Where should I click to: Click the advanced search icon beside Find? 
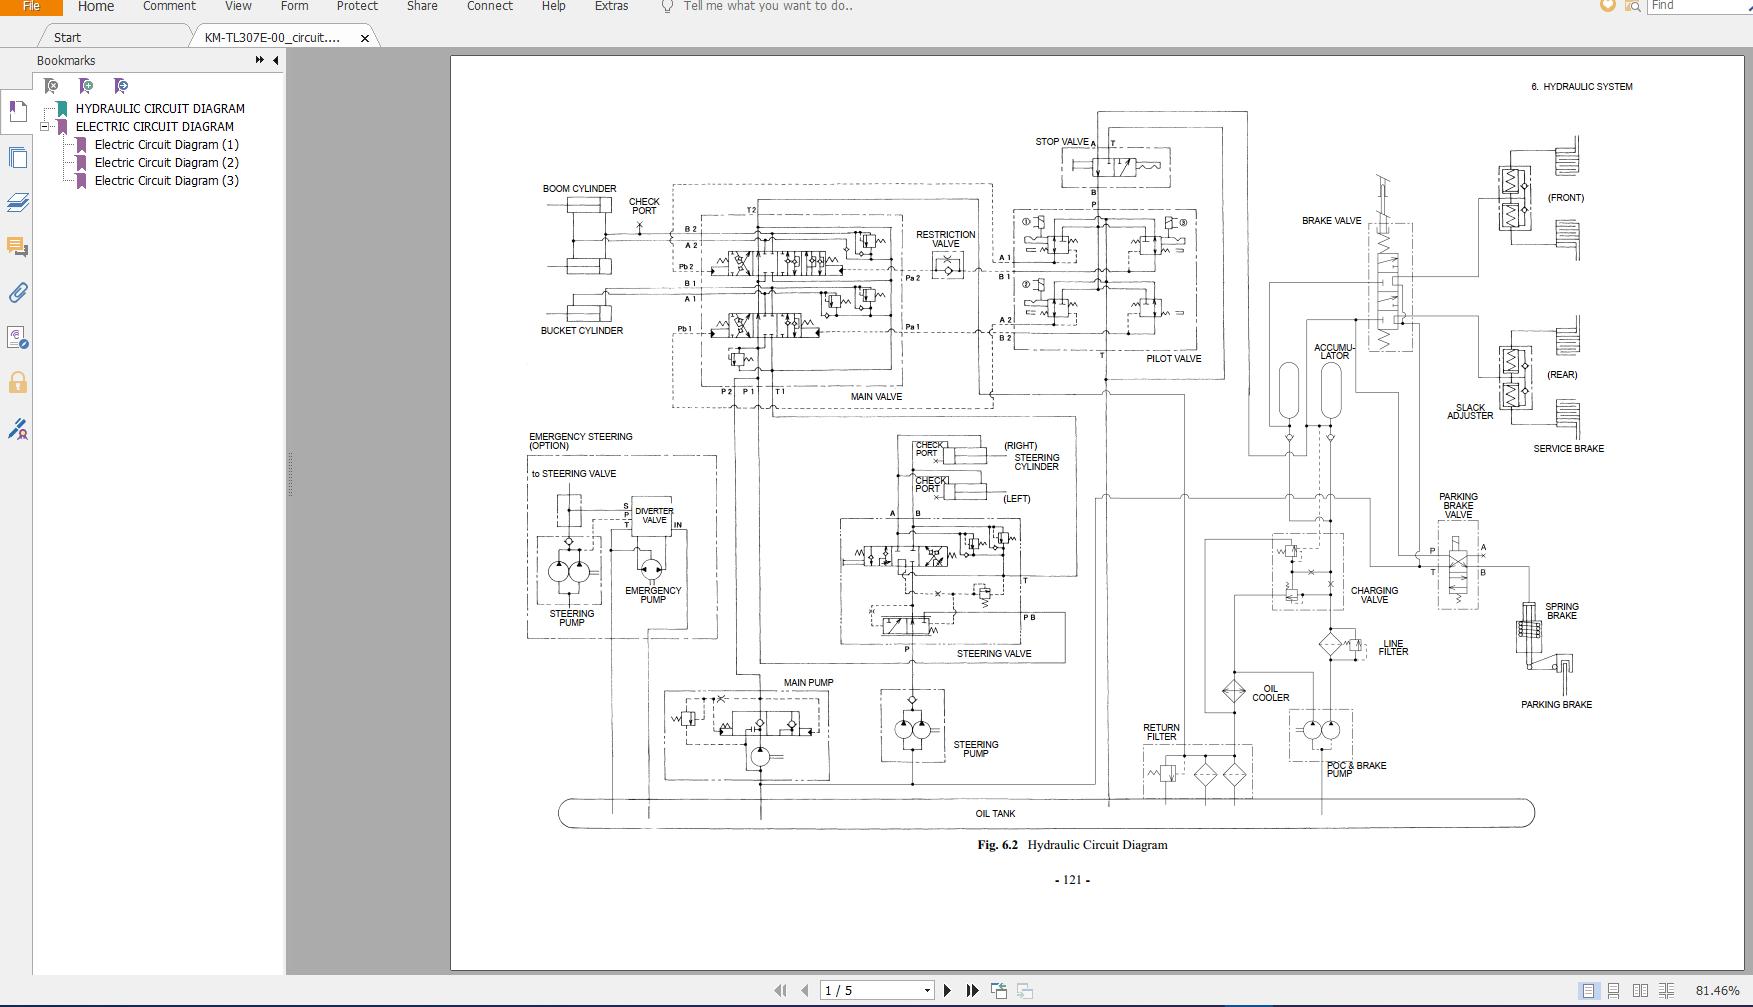pos(1632,6)
